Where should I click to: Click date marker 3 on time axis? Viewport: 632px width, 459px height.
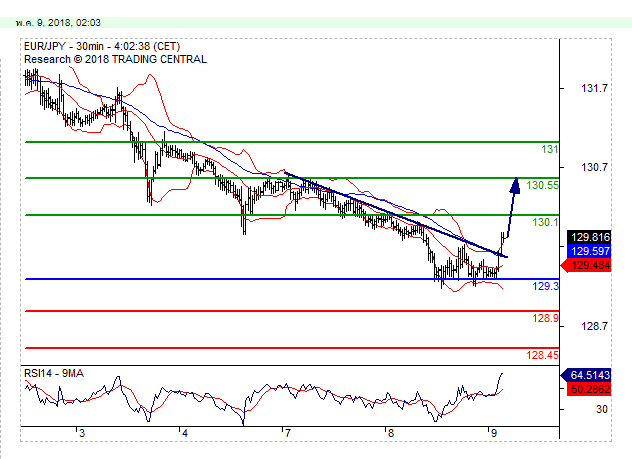click(x=82, y=434)
